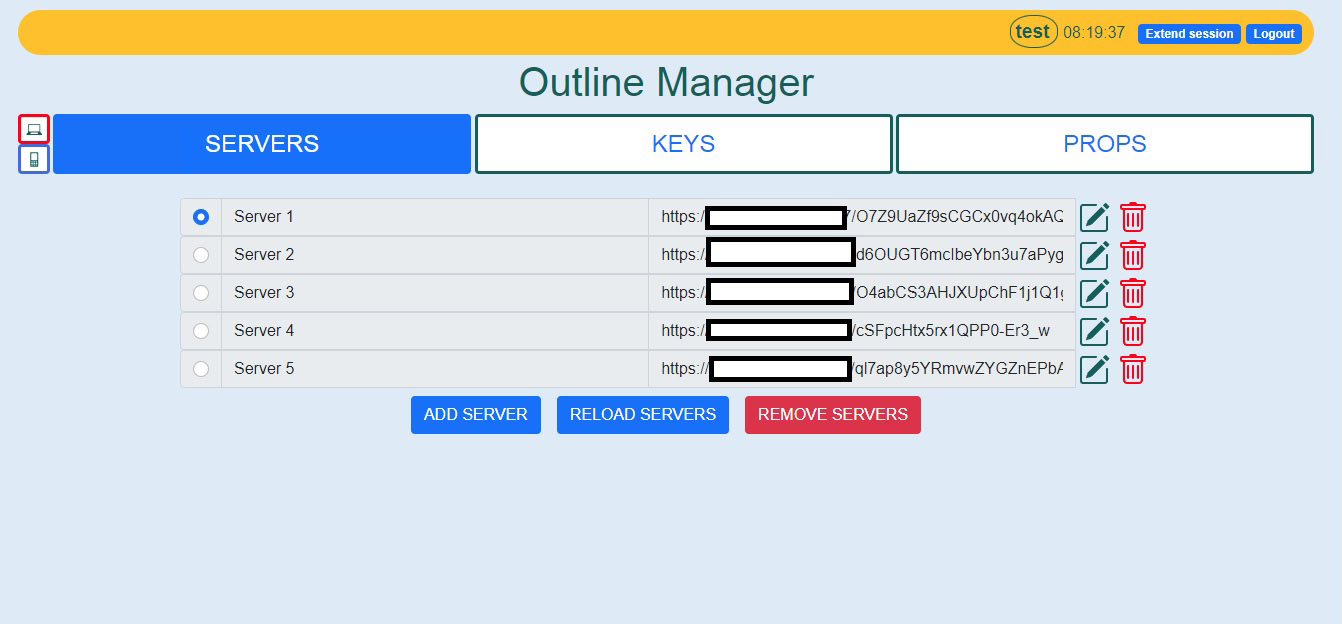The width and height of the screenshot is (1342, 624).
Task: Switch to the KEYS tab
Action: [x=683, y=143]
